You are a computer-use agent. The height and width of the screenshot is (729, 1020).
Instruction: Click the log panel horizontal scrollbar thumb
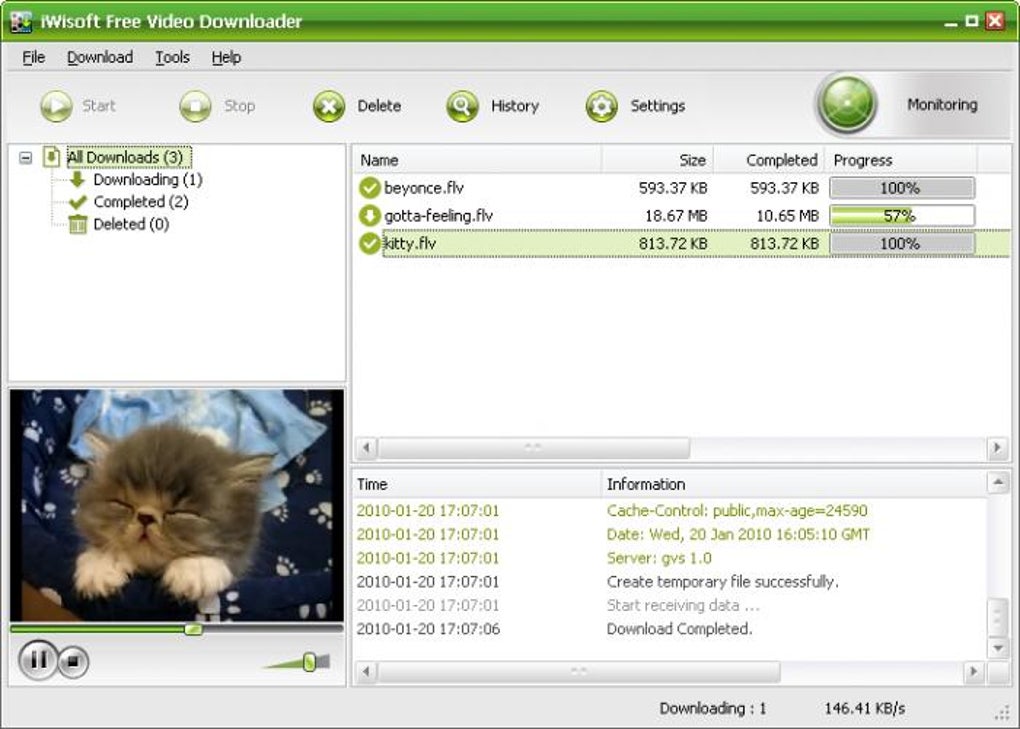coord(579,671)
